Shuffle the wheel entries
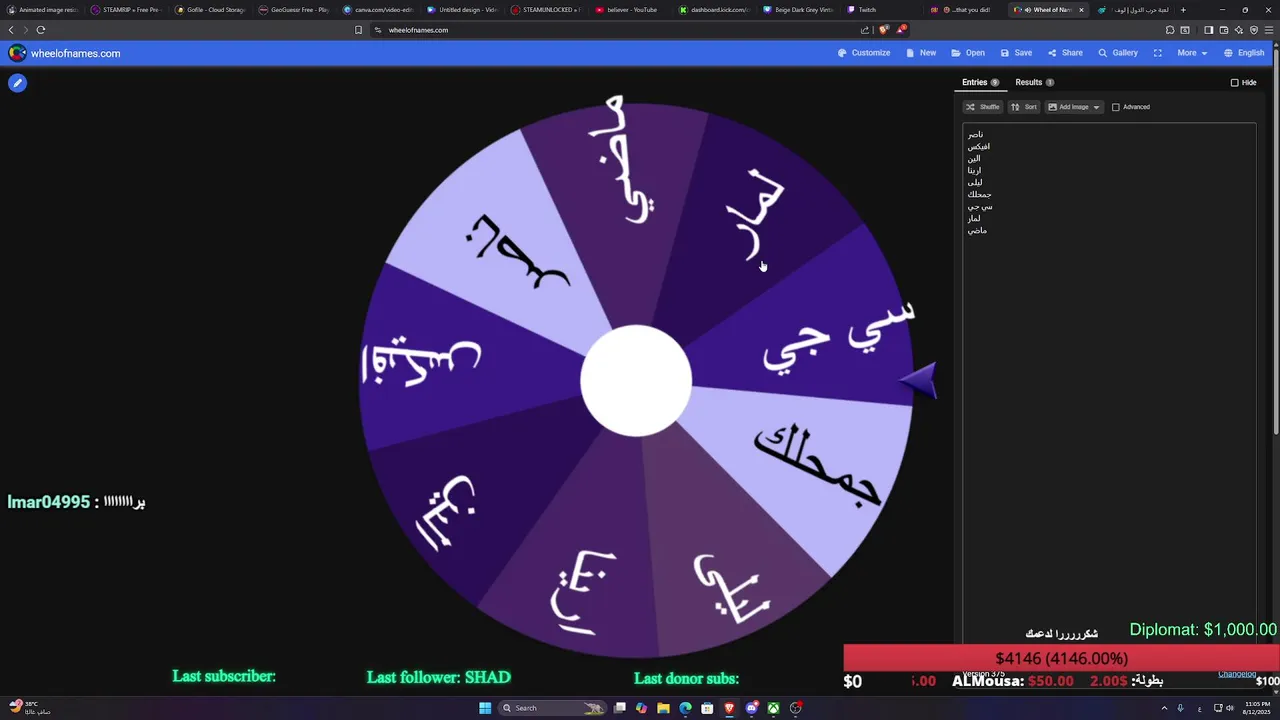This screenshot has height=720, width=1280. [982, 107]
